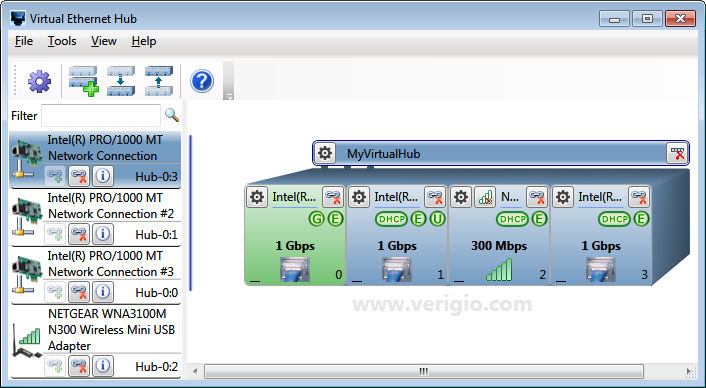Click the 300 Mbps speed label

coord(499,246)
